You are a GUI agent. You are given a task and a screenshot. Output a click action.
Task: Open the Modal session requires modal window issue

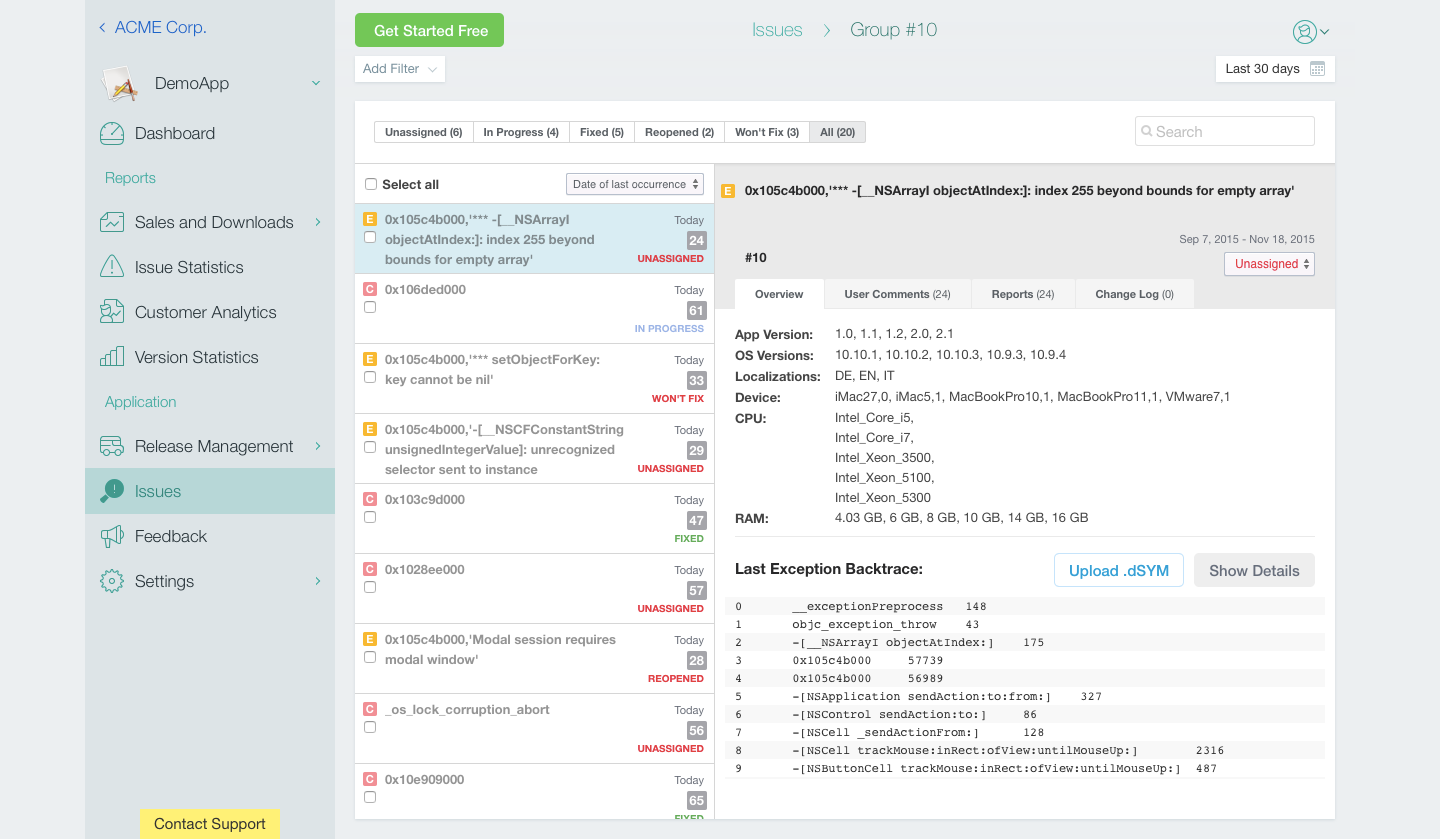[x=534, y=659]
